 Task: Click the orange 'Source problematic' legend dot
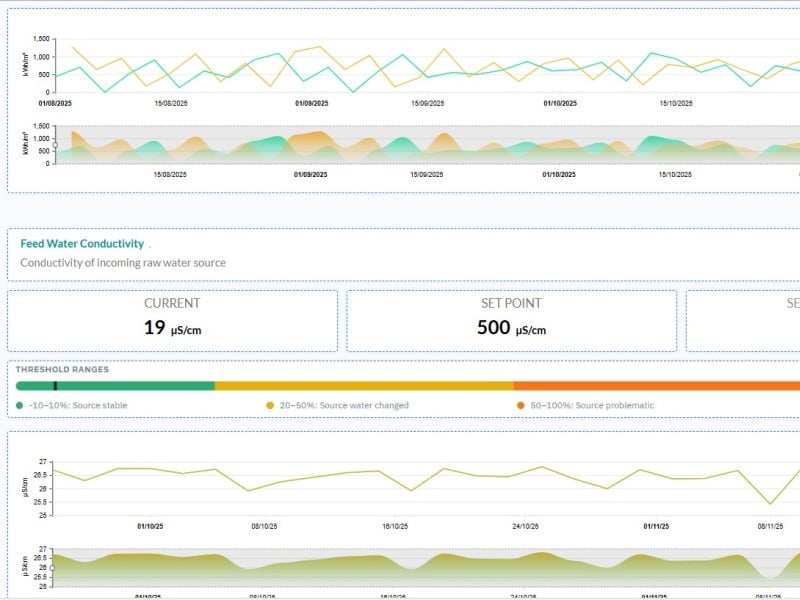(x=521, y=405)
